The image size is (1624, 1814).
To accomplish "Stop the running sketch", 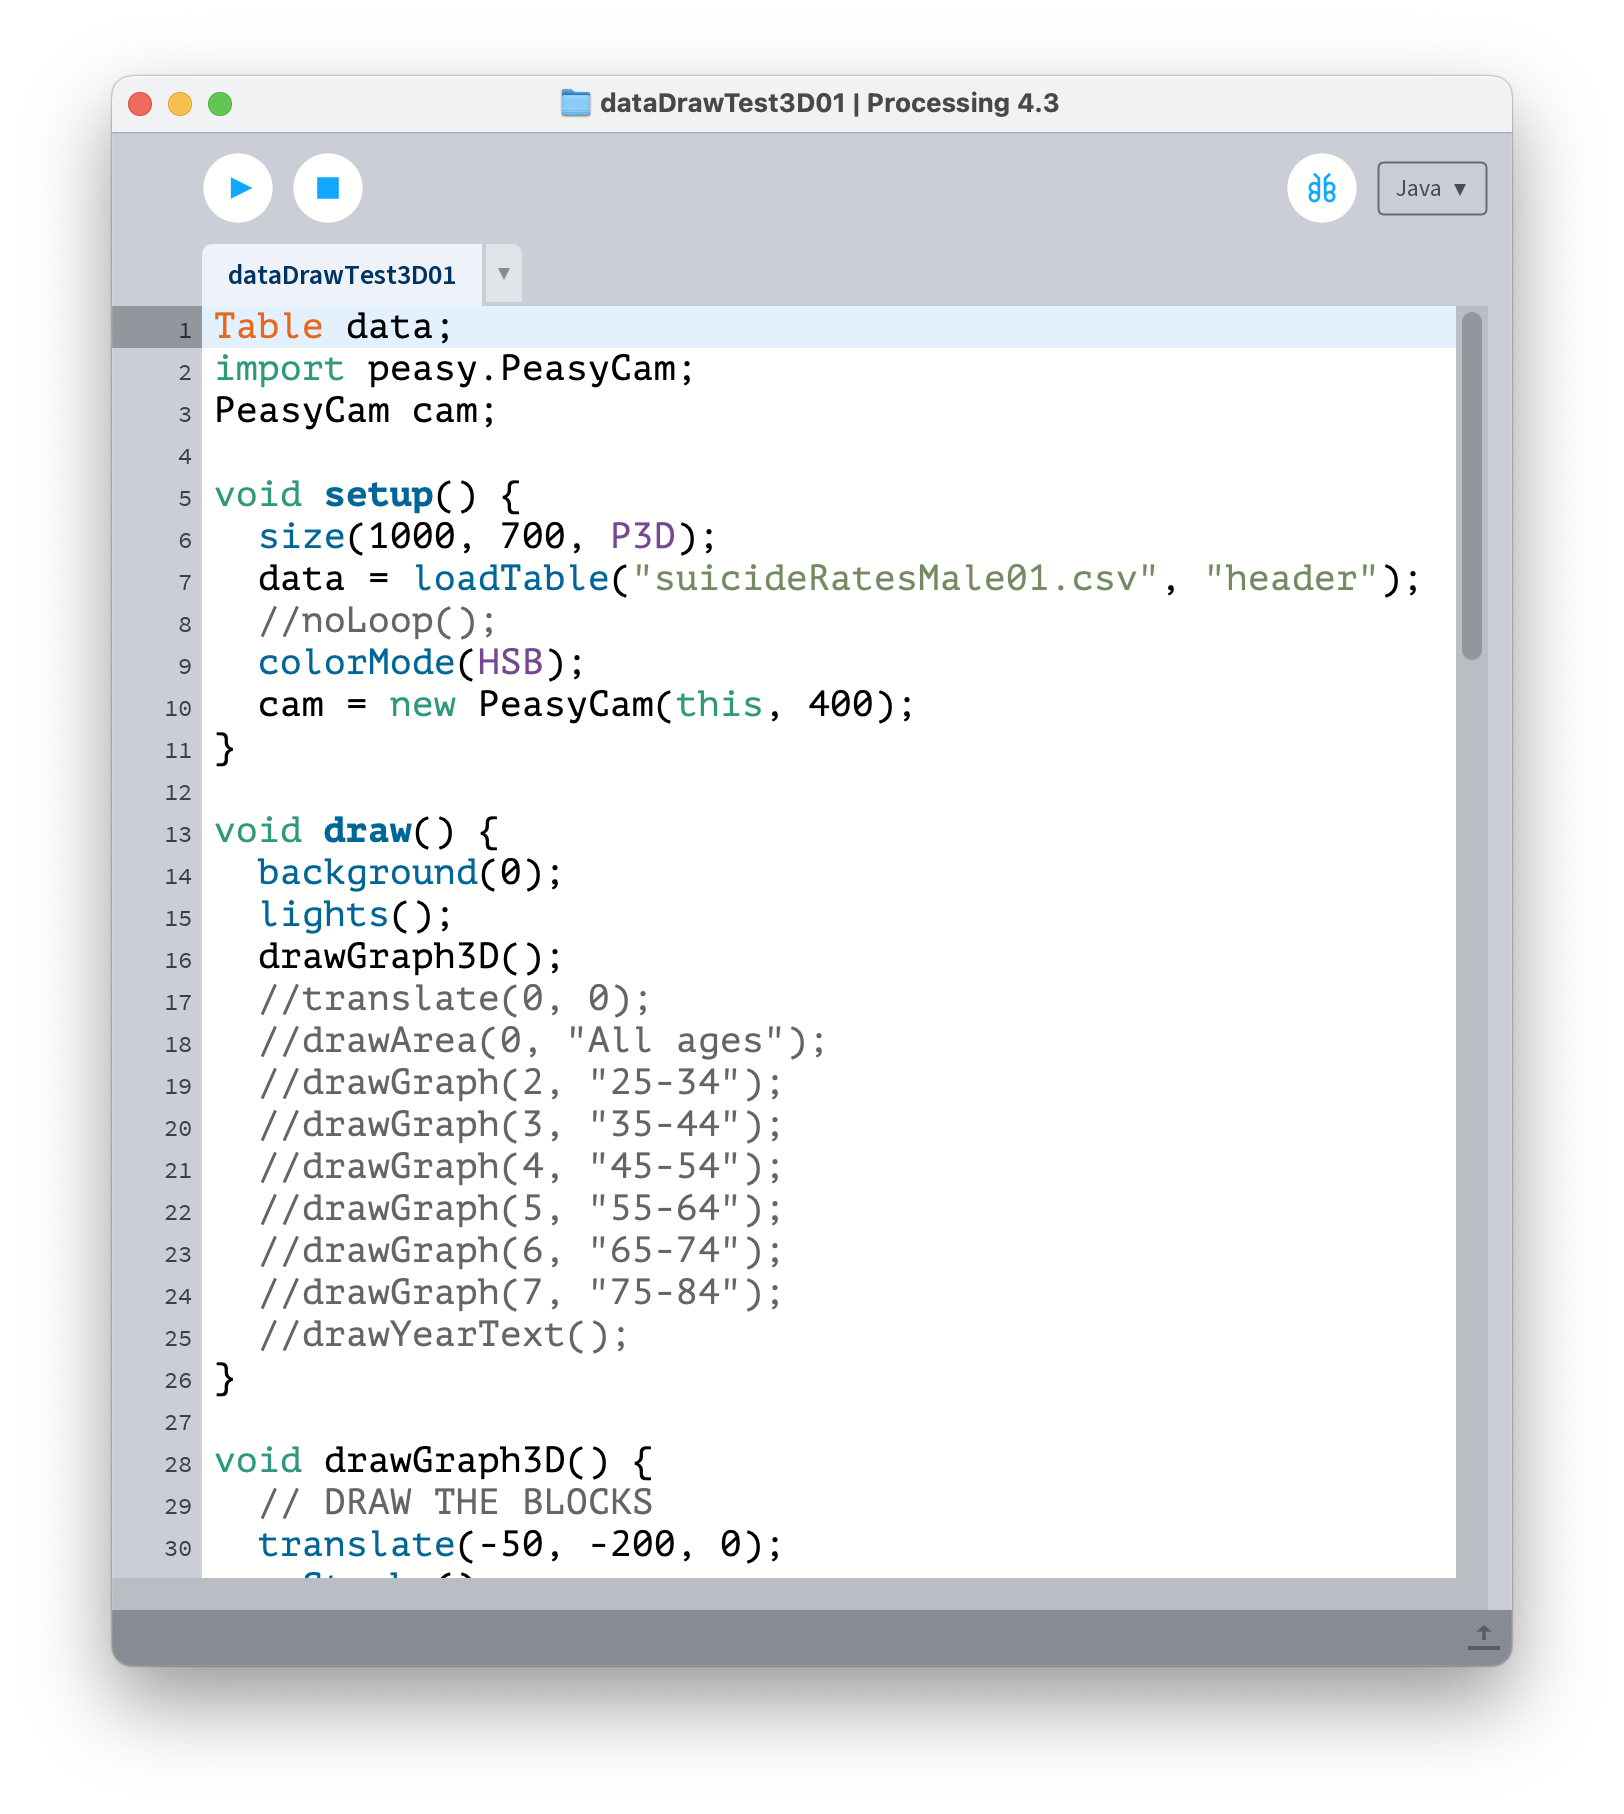I will pos(328,188).
